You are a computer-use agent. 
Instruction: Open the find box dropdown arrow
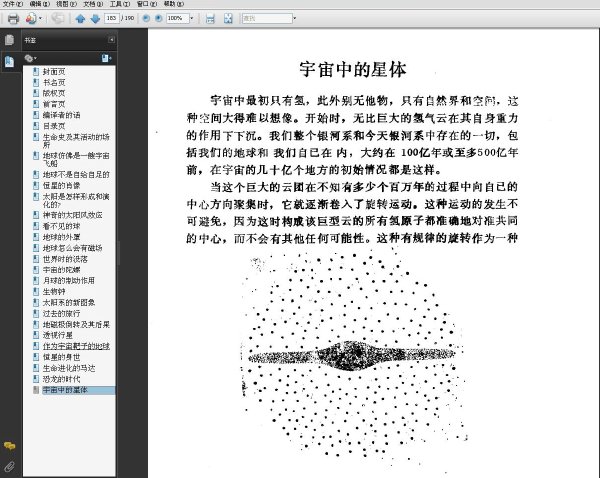[x=294, y=18]
